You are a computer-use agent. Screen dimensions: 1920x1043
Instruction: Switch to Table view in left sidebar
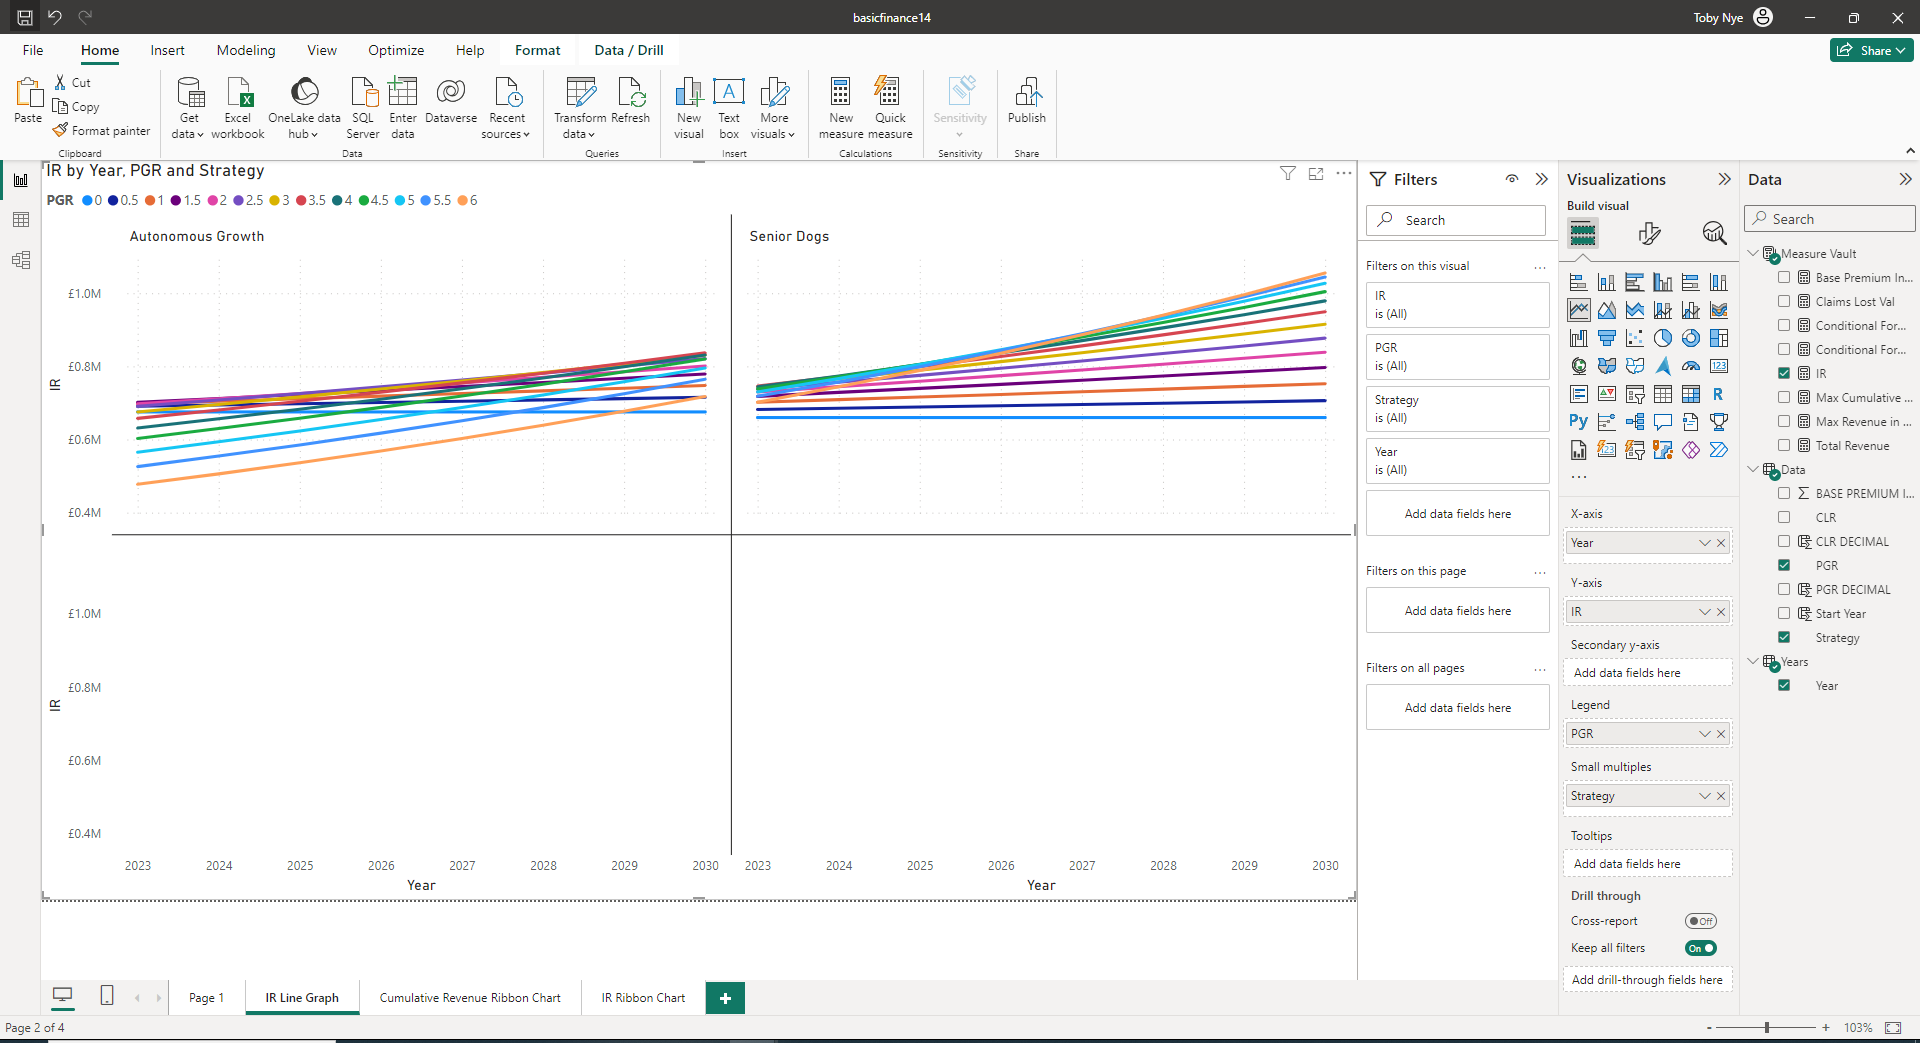21,220
